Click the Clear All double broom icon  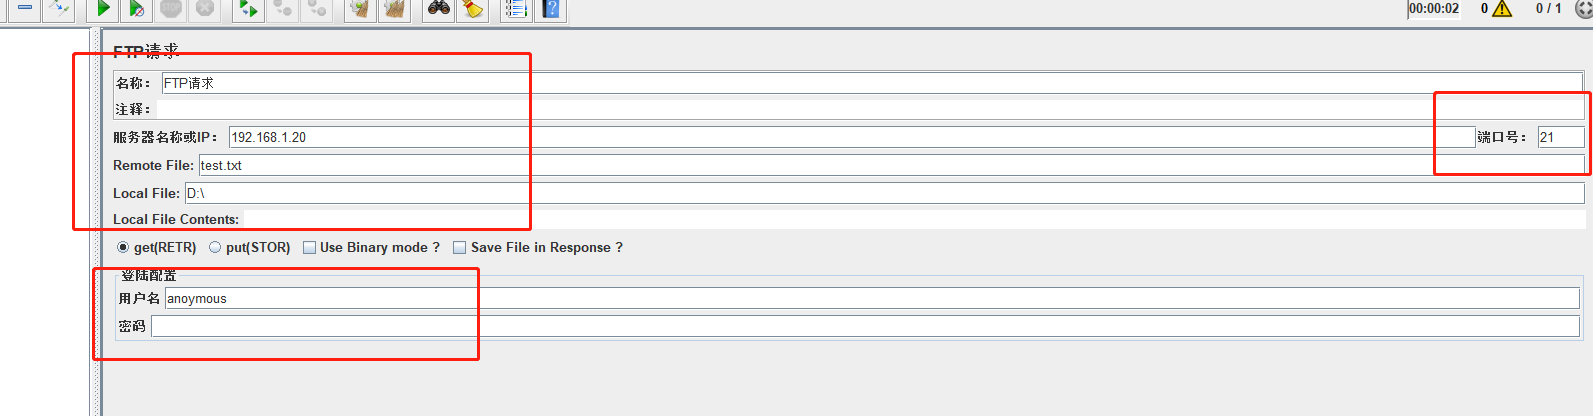(x=394, y=9)
